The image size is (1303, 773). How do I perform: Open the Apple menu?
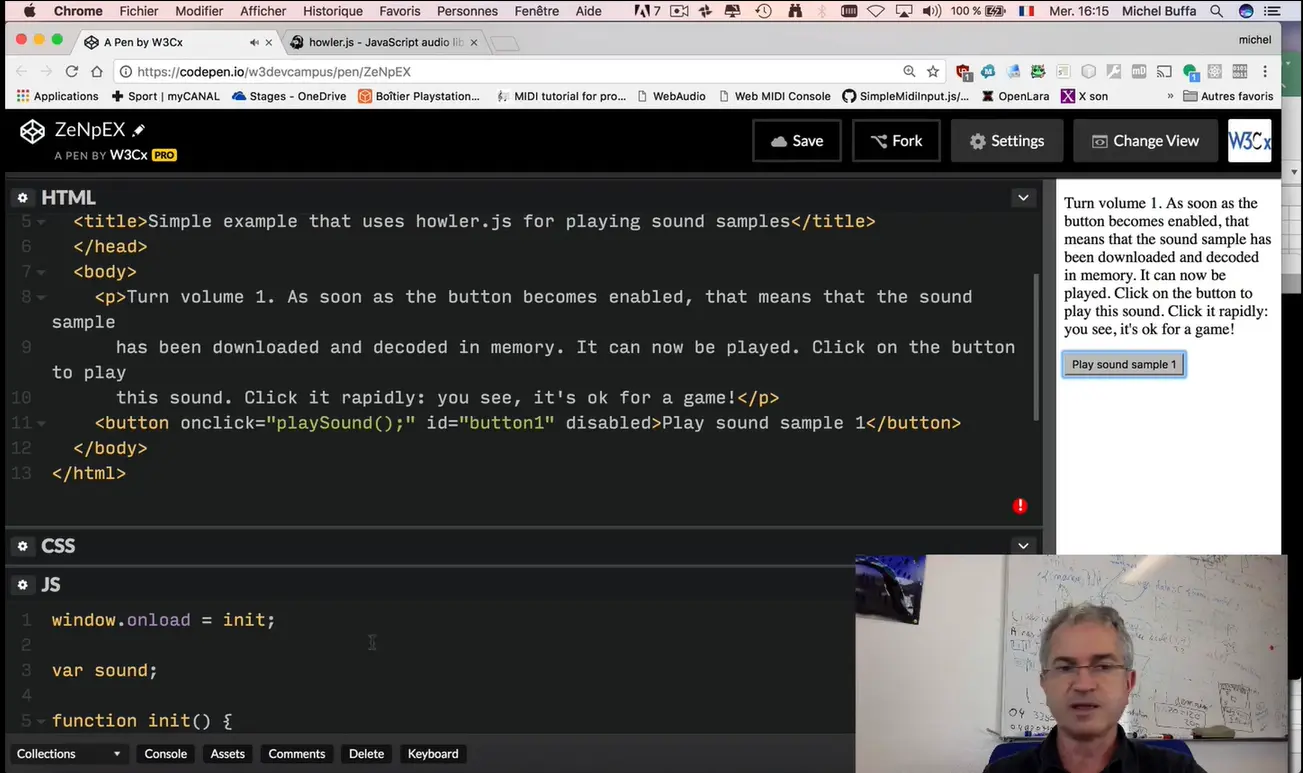29,11
